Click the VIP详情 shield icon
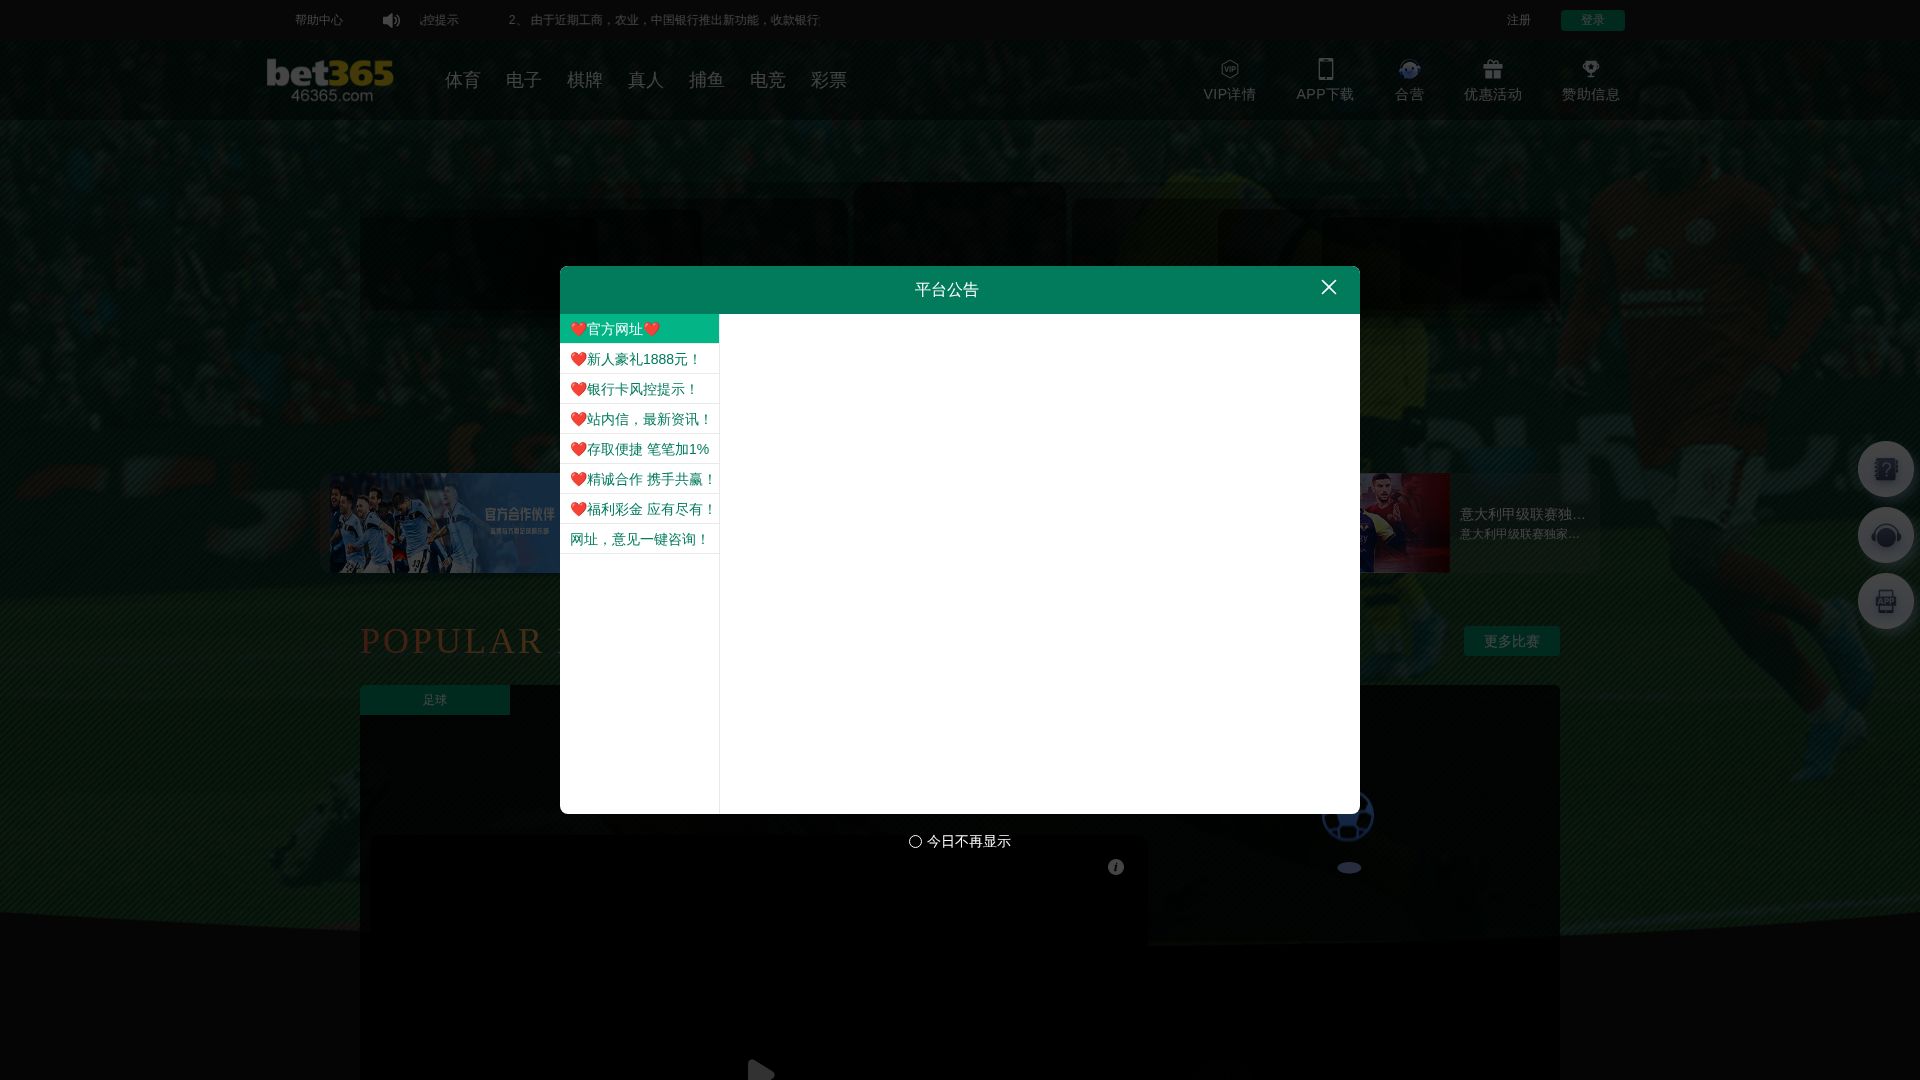1920x1080 pixels. [x=1229, y=69]
